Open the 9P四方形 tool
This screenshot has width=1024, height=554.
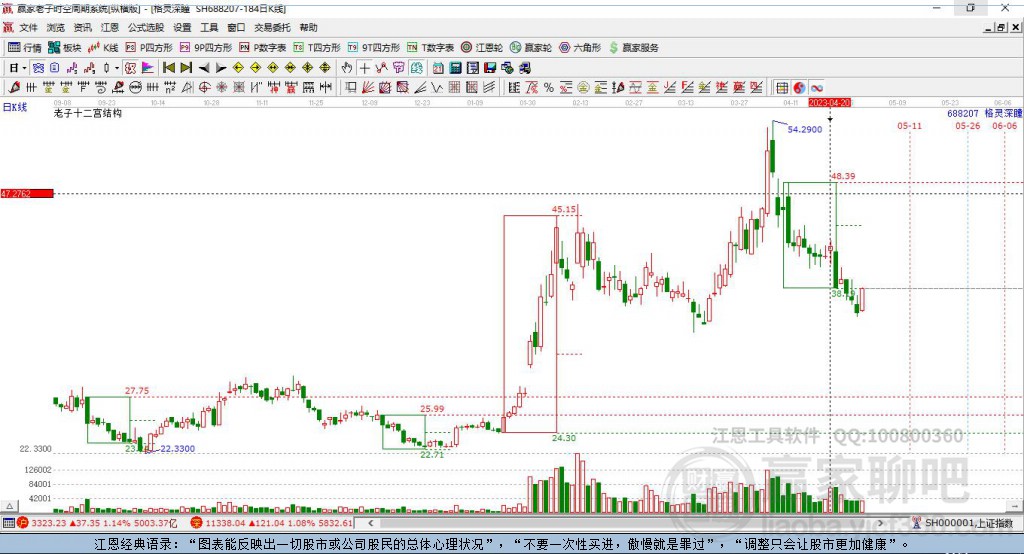[206, 48]
